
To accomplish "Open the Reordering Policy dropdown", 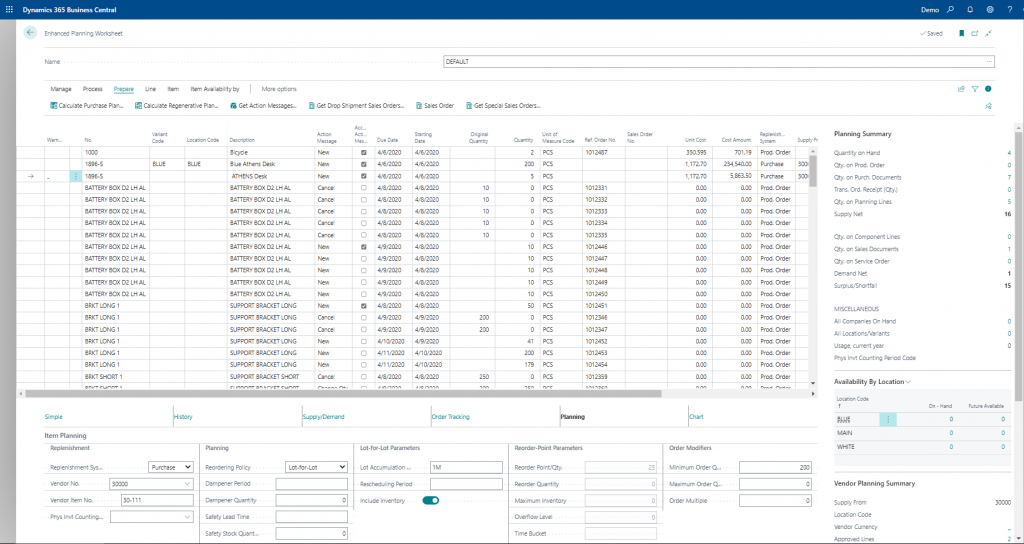I will 315,467.
